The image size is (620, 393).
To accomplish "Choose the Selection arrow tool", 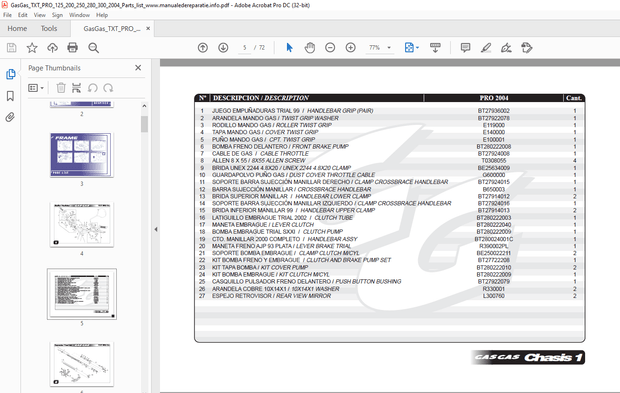I will point(289,48).
